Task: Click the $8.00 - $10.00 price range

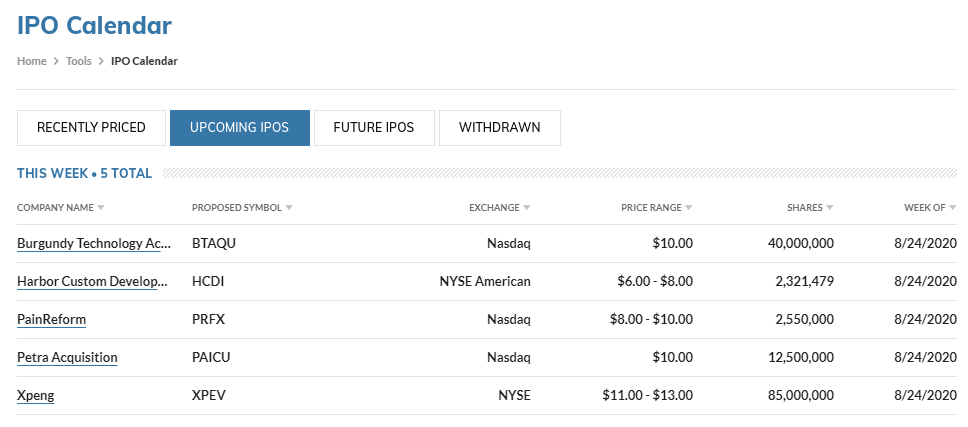Action: click(x=651, y=320)
